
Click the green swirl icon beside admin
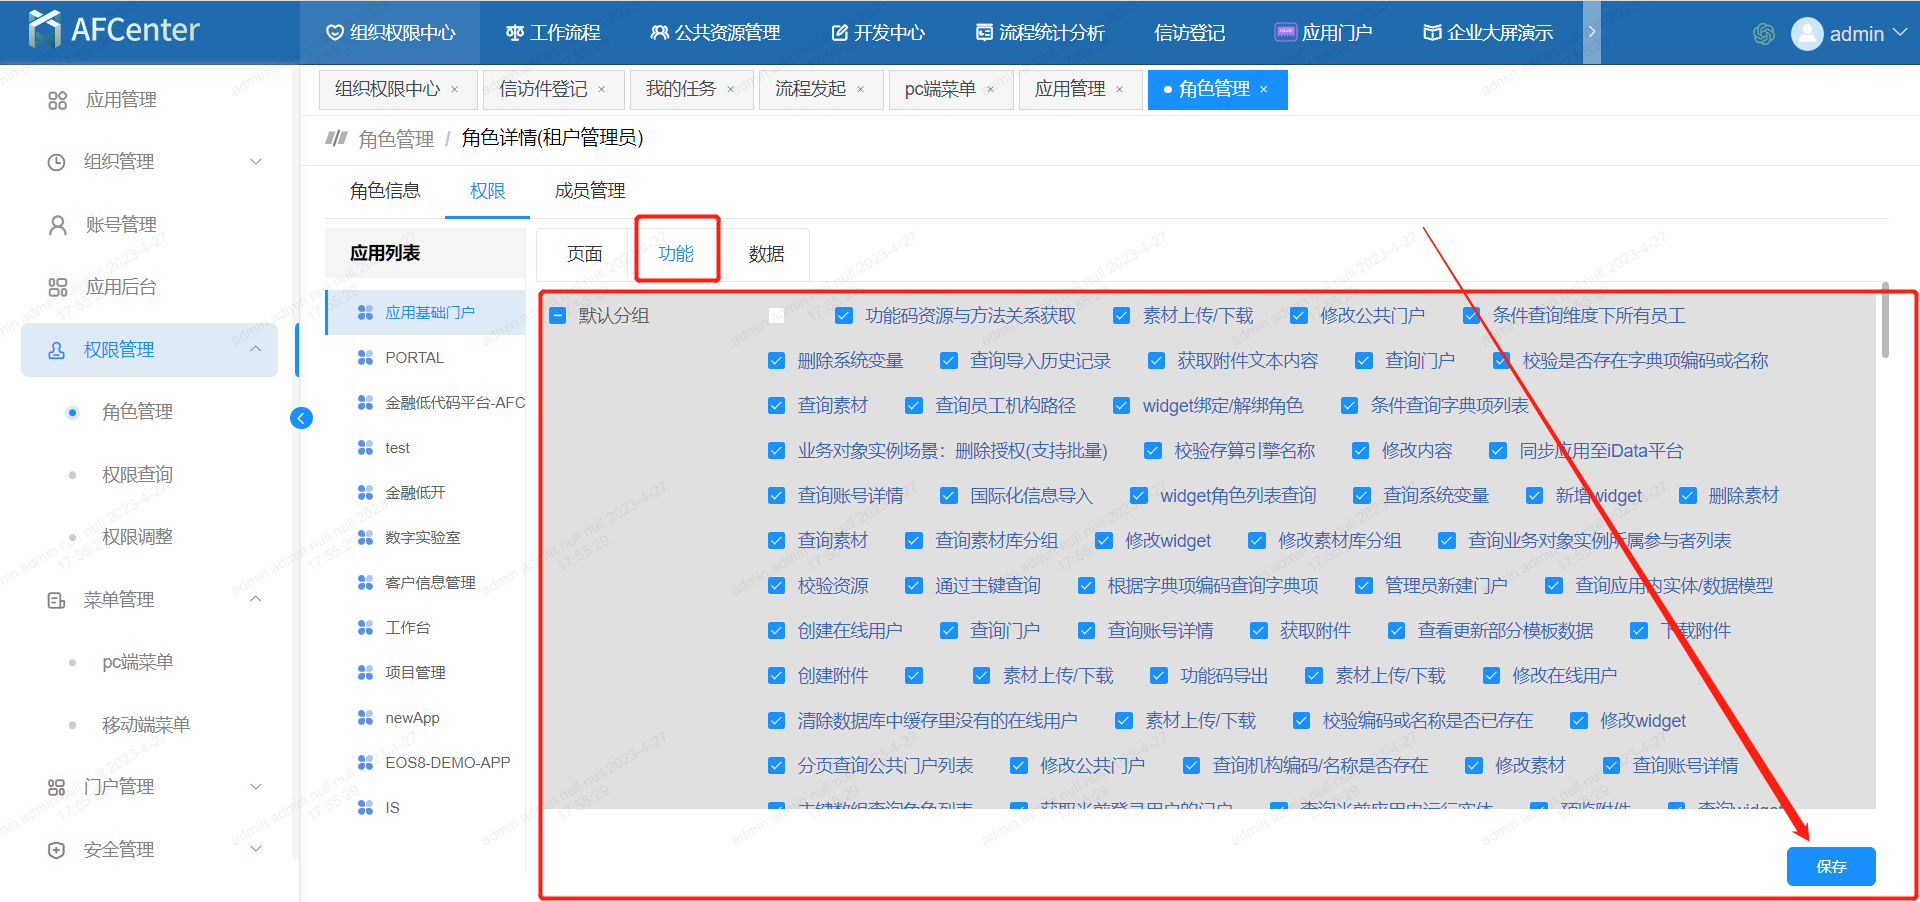point(1764,34)
